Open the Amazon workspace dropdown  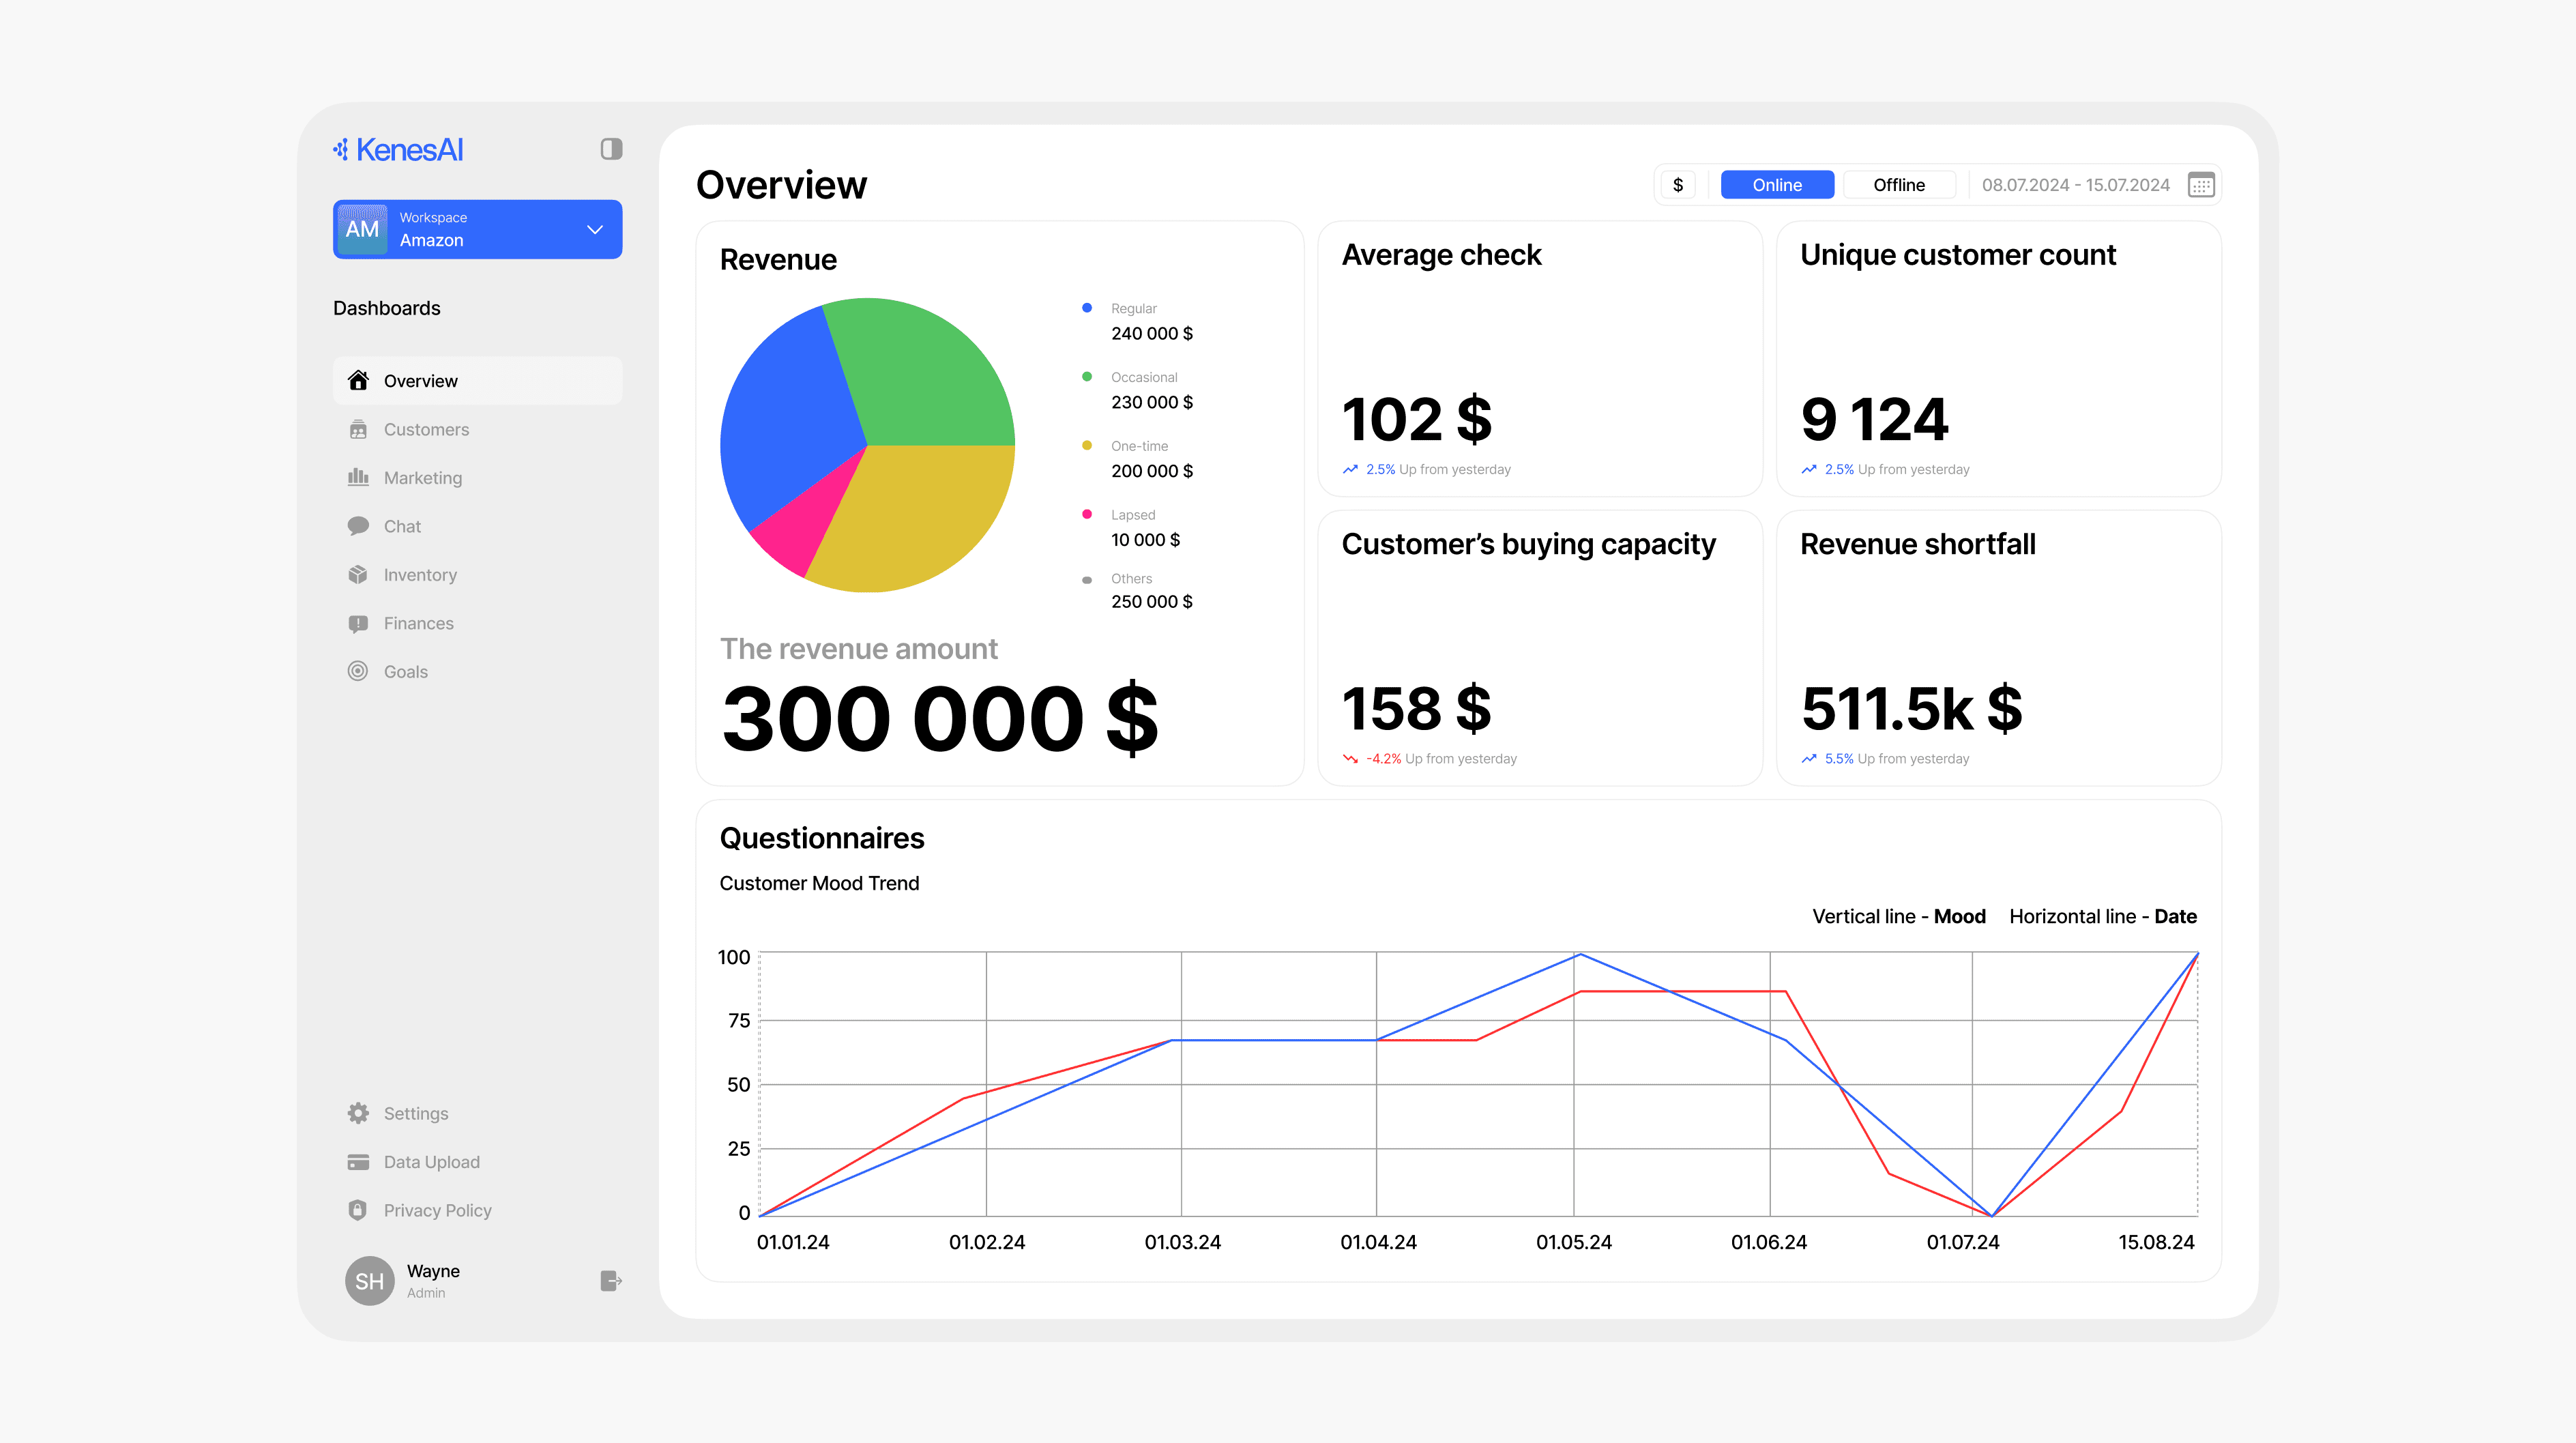click(477, 229)
